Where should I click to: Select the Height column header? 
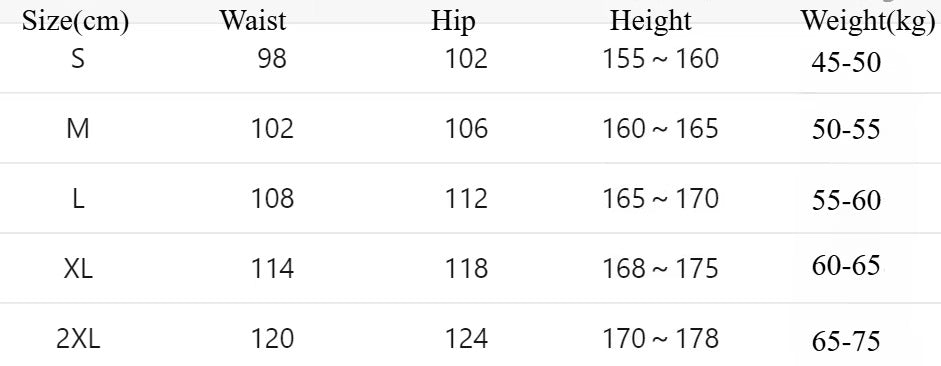click(651, 22)
